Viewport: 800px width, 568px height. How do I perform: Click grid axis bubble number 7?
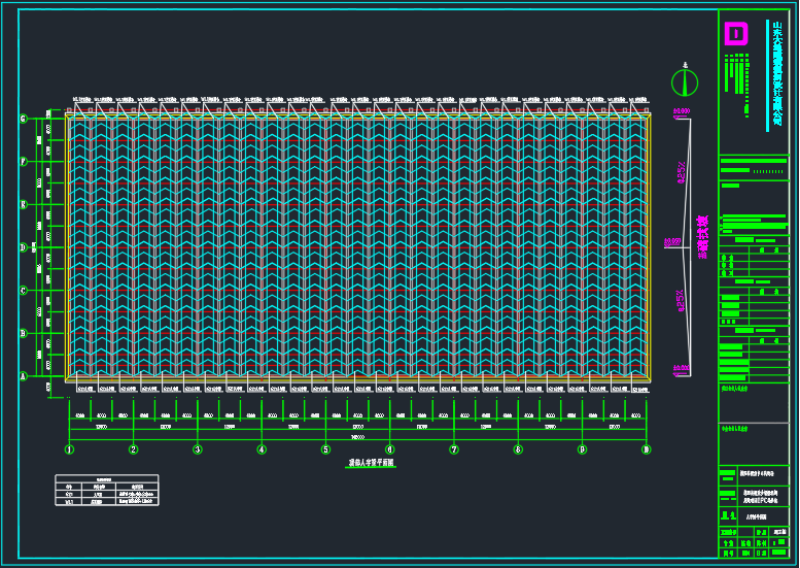click(454, 450)
